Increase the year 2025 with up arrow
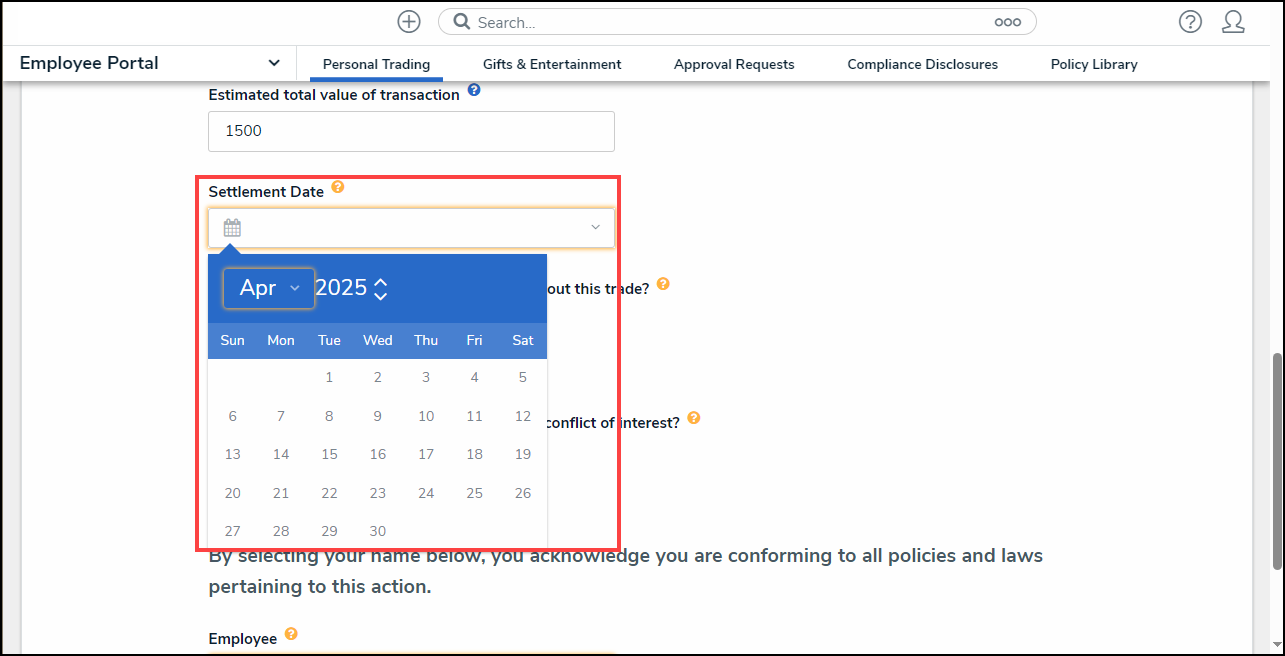The height and width of the screenshot is (656, 1285). tap(380, 282)
